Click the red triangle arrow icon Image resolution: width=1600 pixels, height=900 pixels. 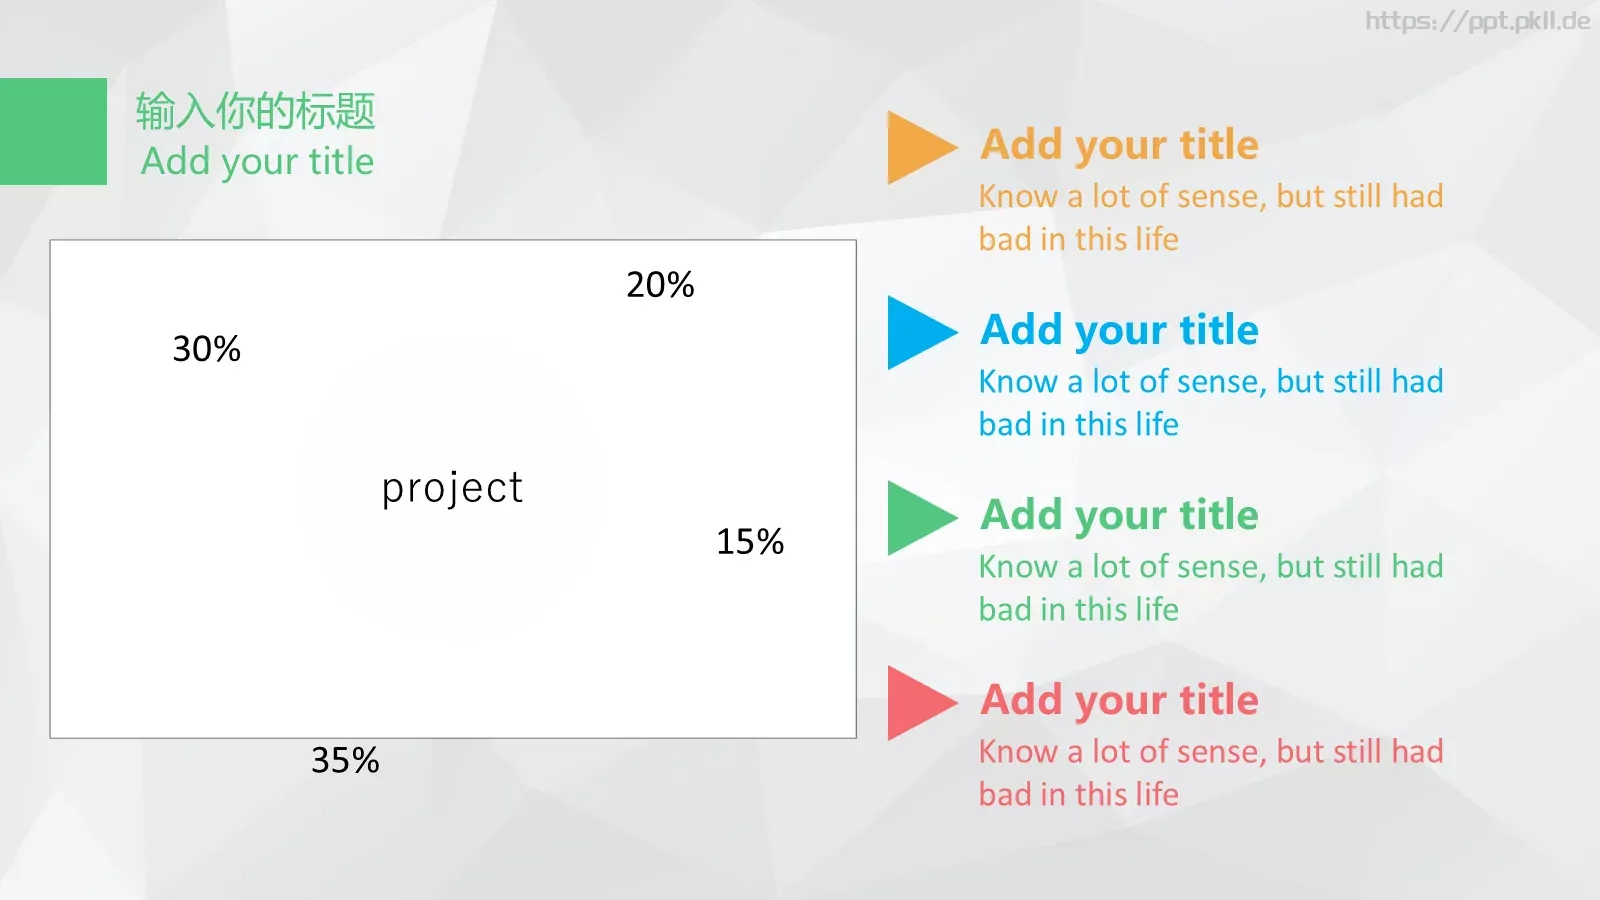(x=921, y=703)
